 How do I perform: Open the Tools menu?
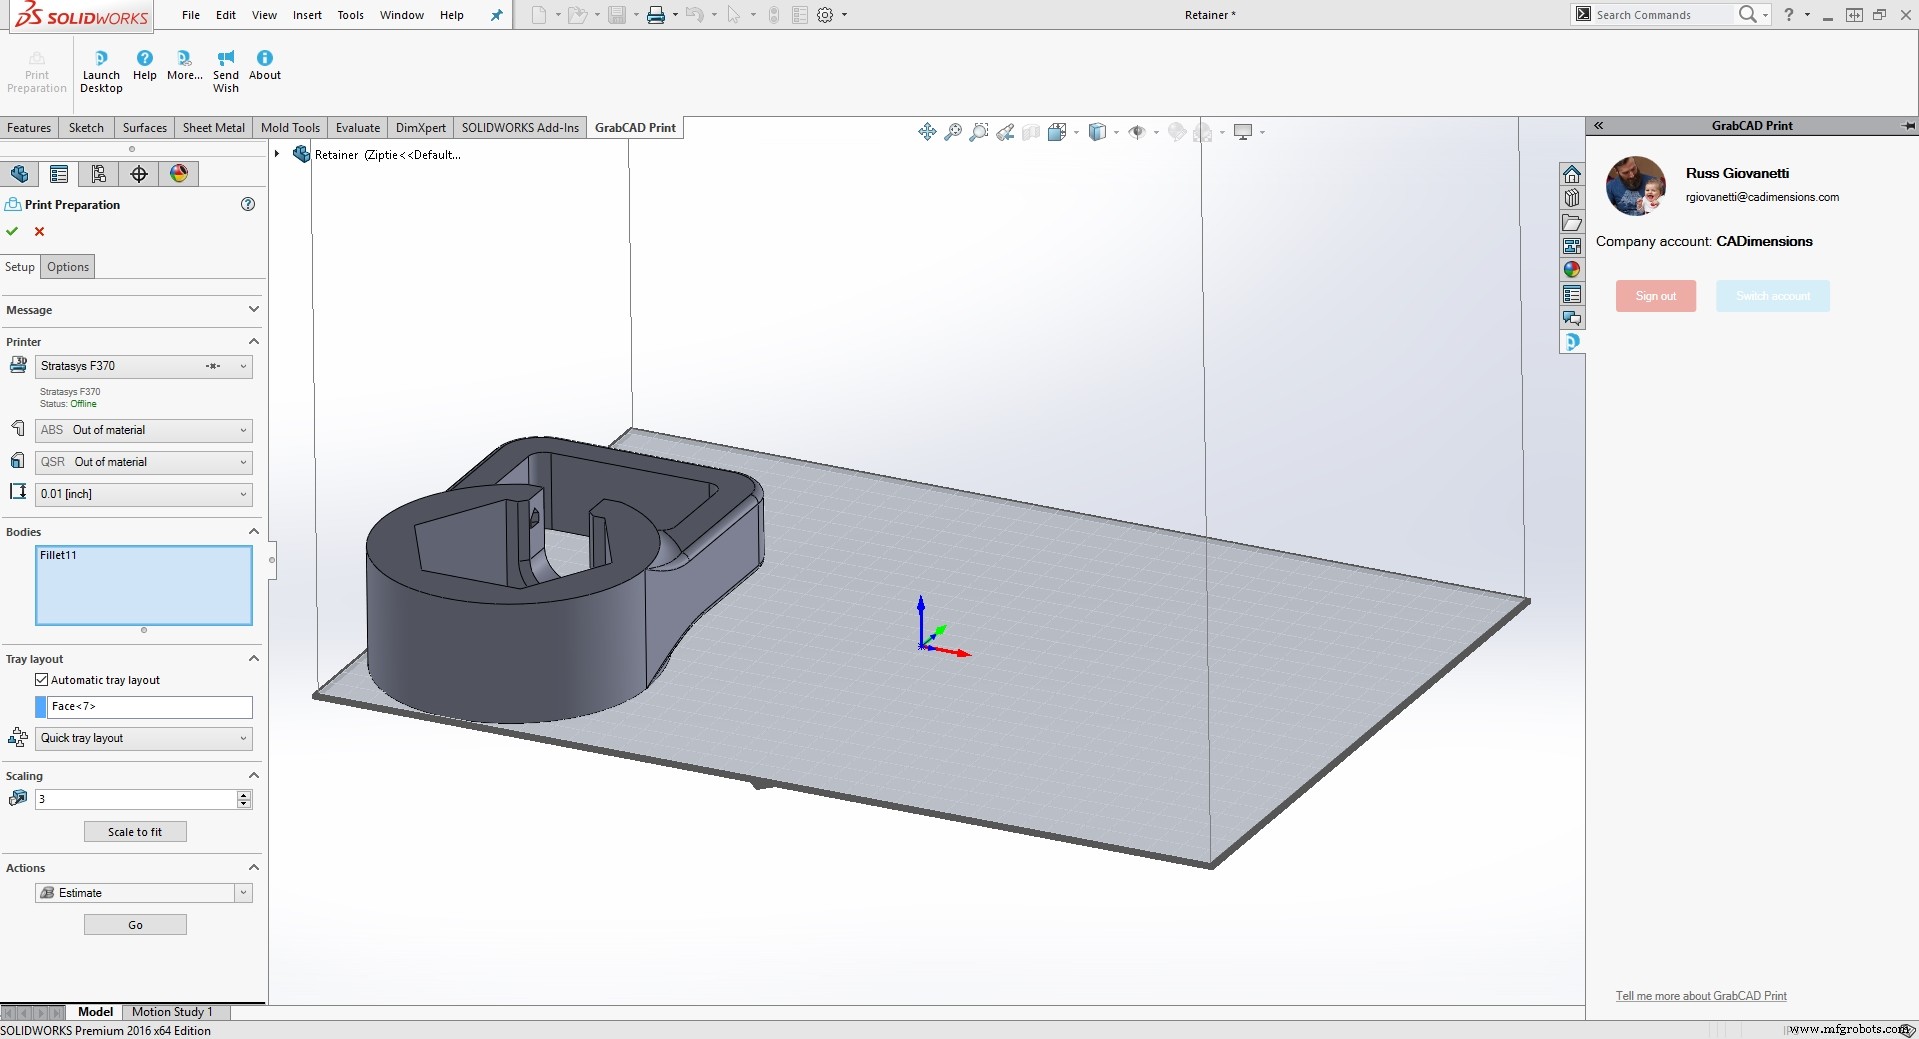pyautogui.click(x=349, y=15)
